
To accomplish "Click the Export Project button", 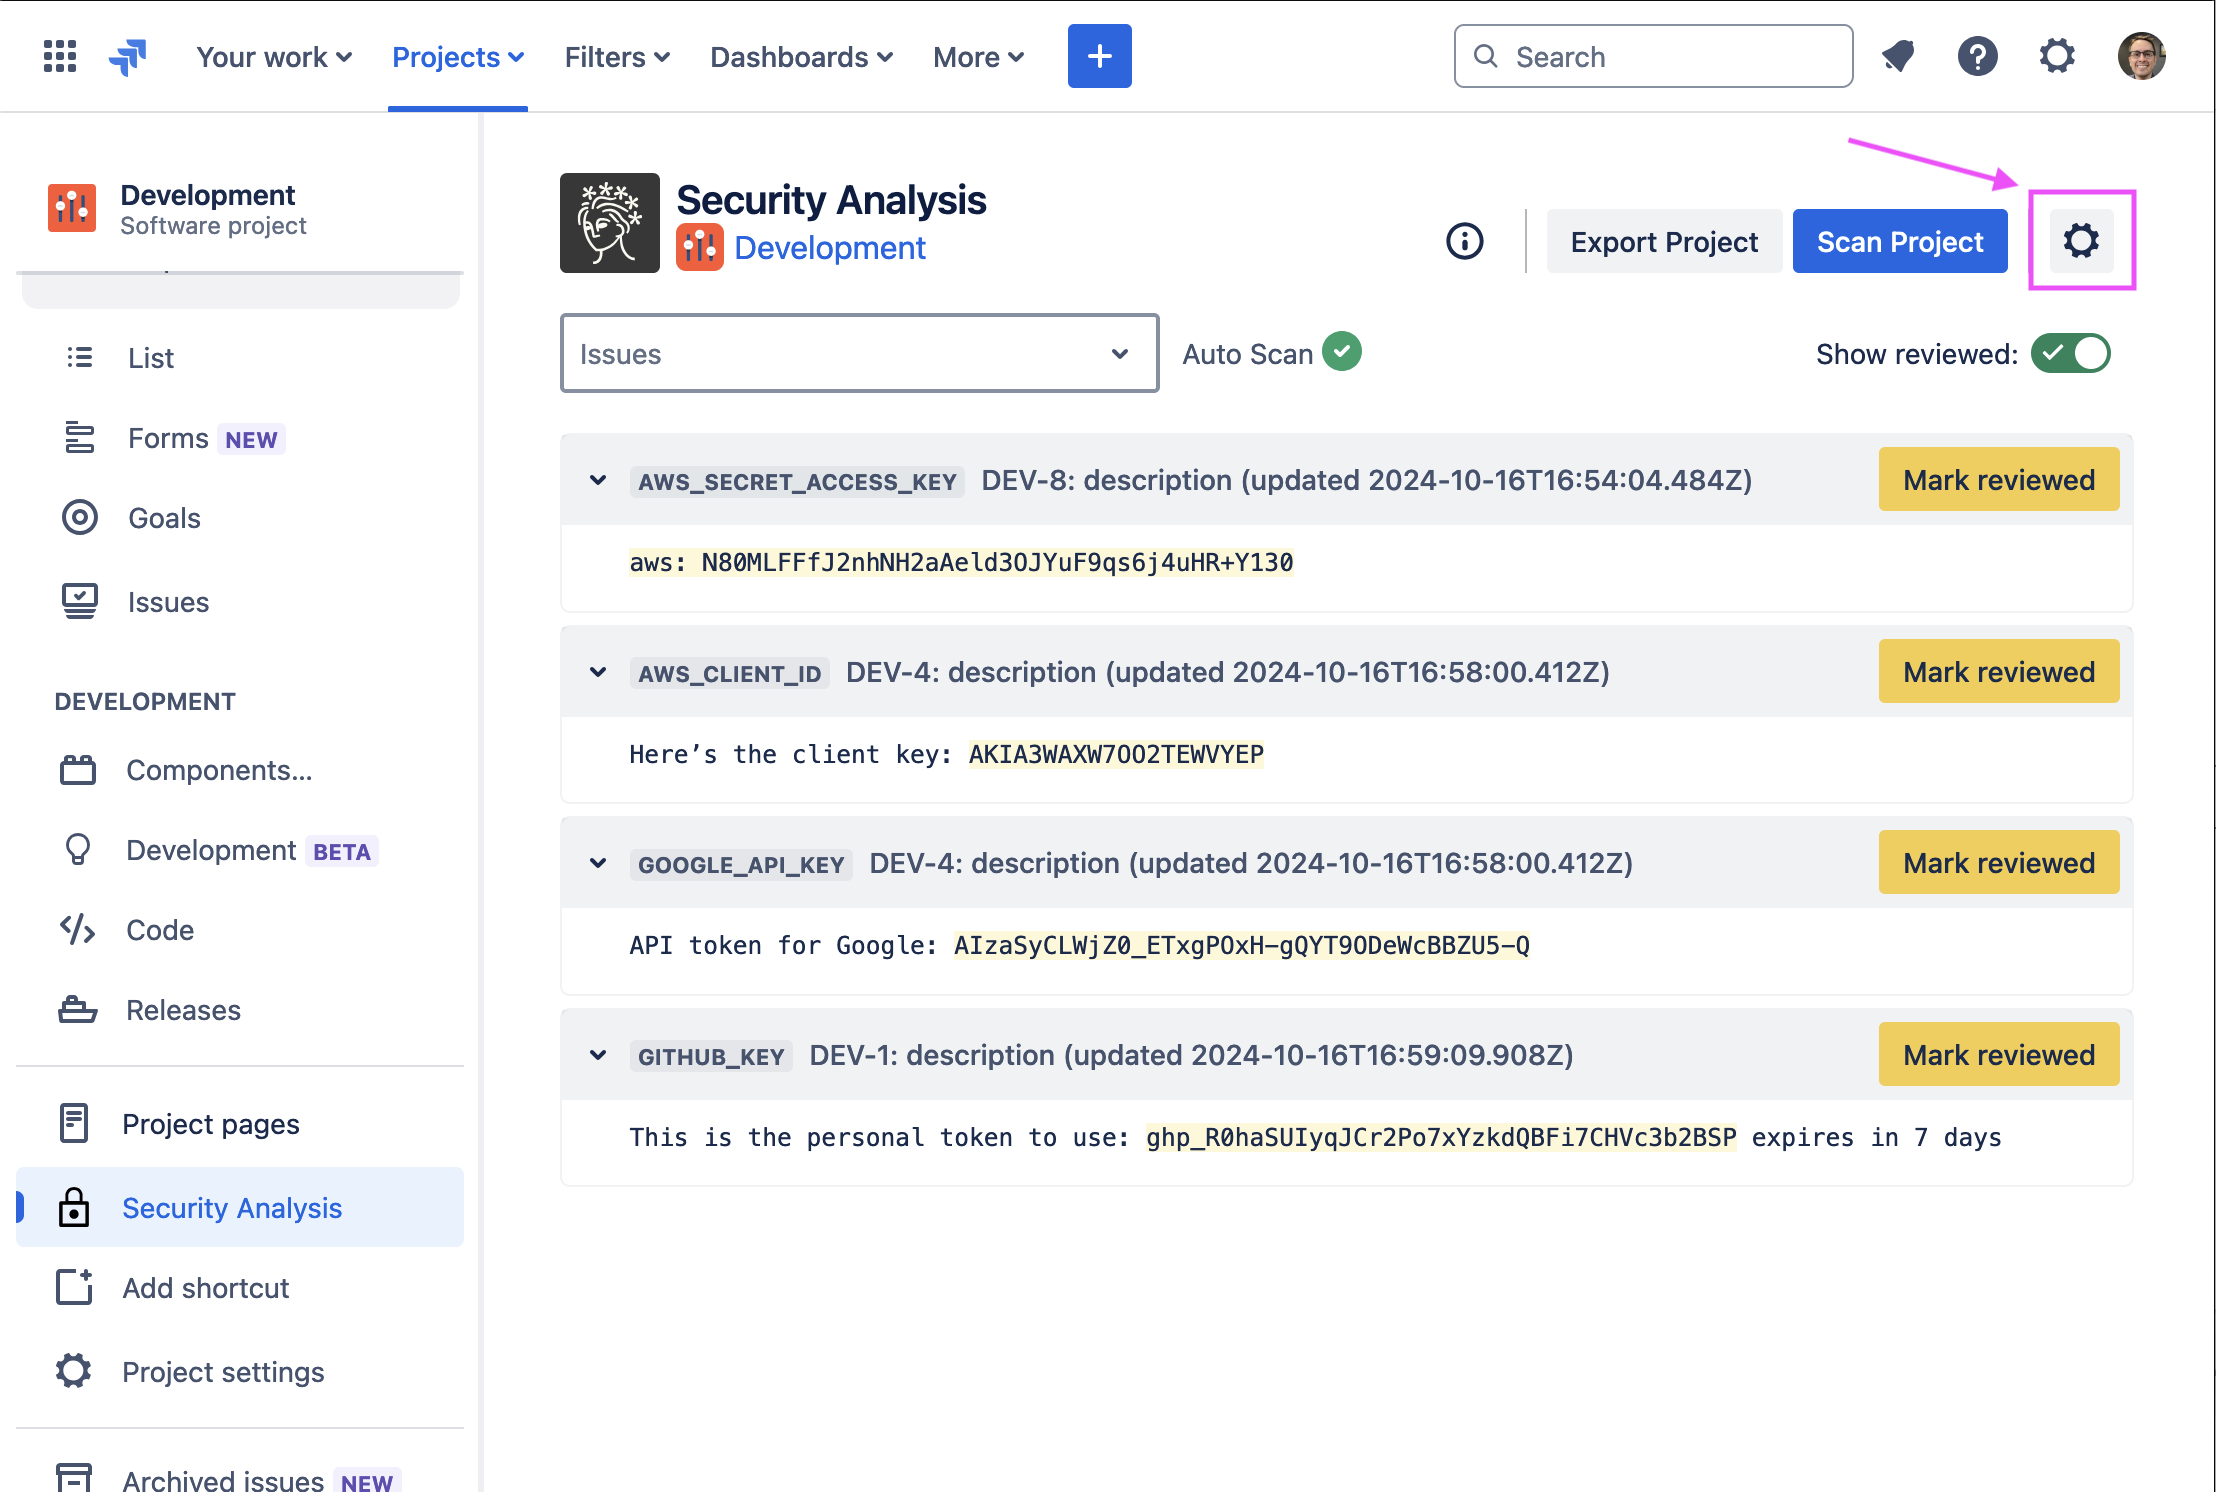I will point(1664,241).
